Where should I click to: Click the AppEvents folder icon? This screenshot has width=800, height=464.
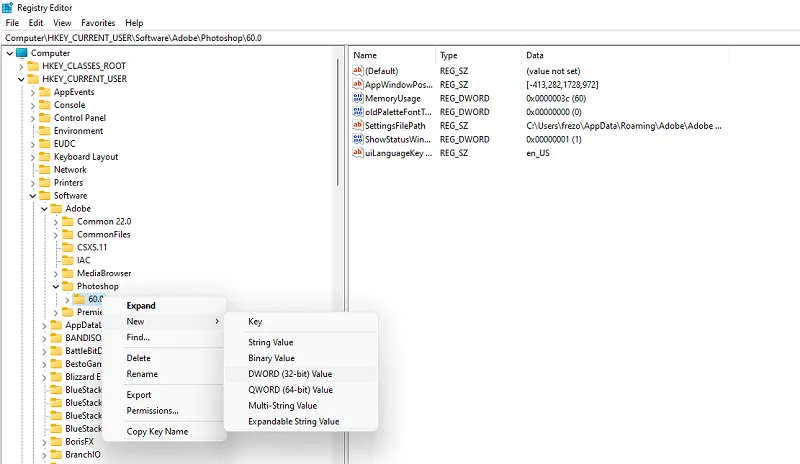pos(45,92)
